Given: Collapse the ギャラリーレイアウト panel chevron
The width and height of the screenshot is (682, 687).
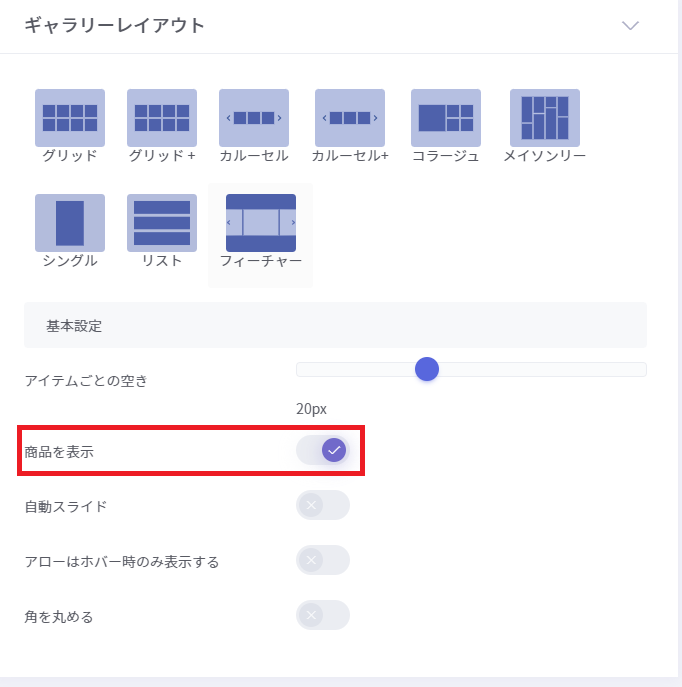Looking at the screenshot, I should [630, 26].
